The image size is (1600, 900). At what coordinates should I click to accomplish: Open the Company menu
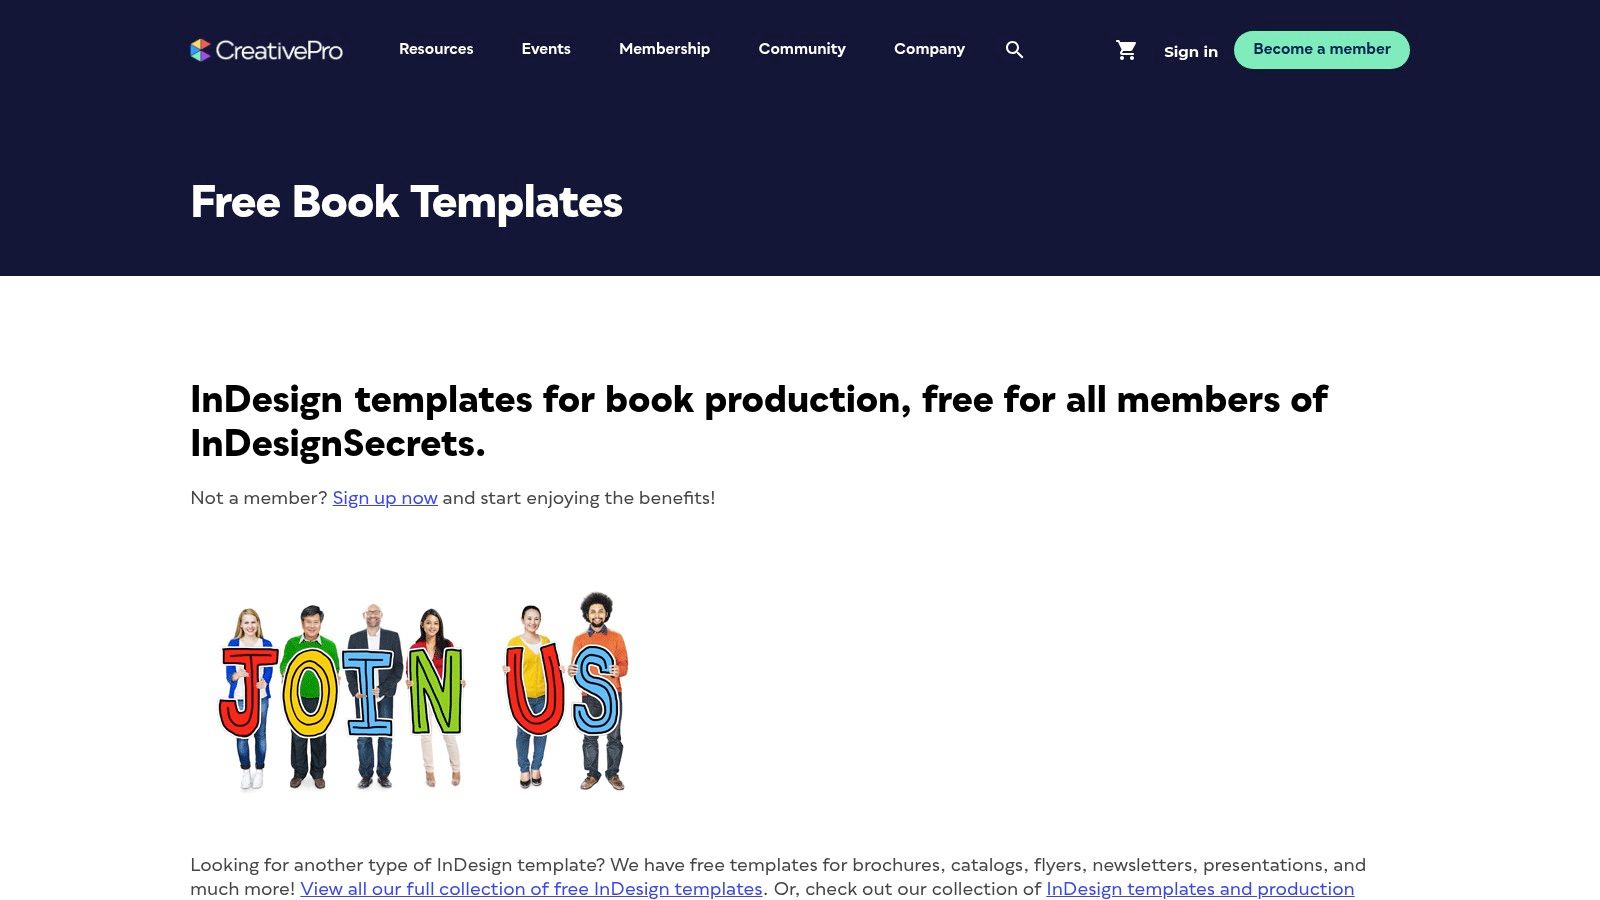pyautogui.click(x=929, y=49)
